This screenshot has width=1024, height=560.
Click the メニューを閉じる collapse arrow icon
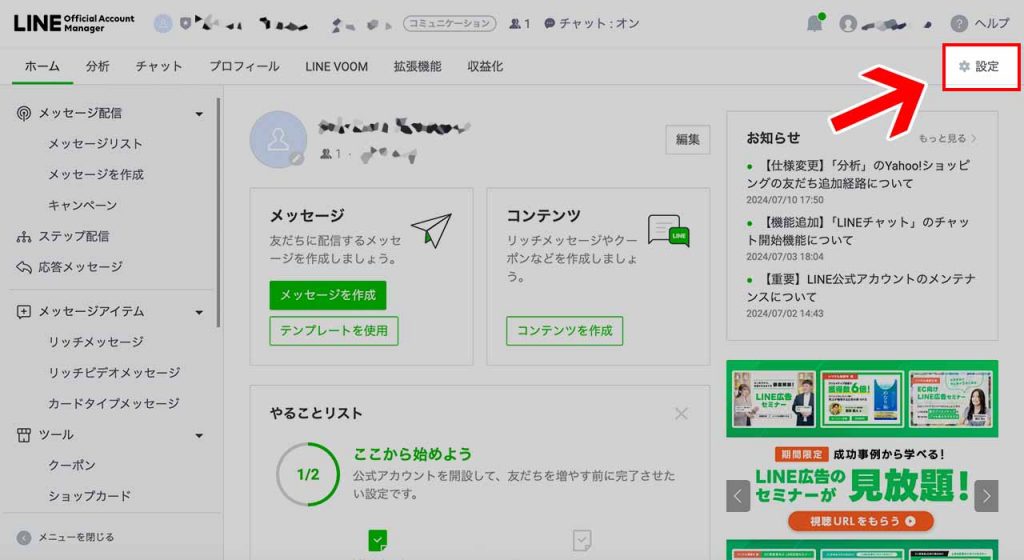tap(24, 537)
